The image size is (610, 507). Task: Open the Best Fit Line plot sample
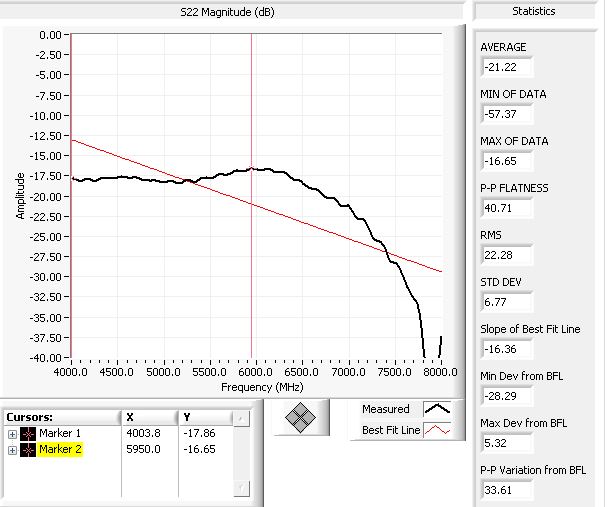[x=437, y=430]
